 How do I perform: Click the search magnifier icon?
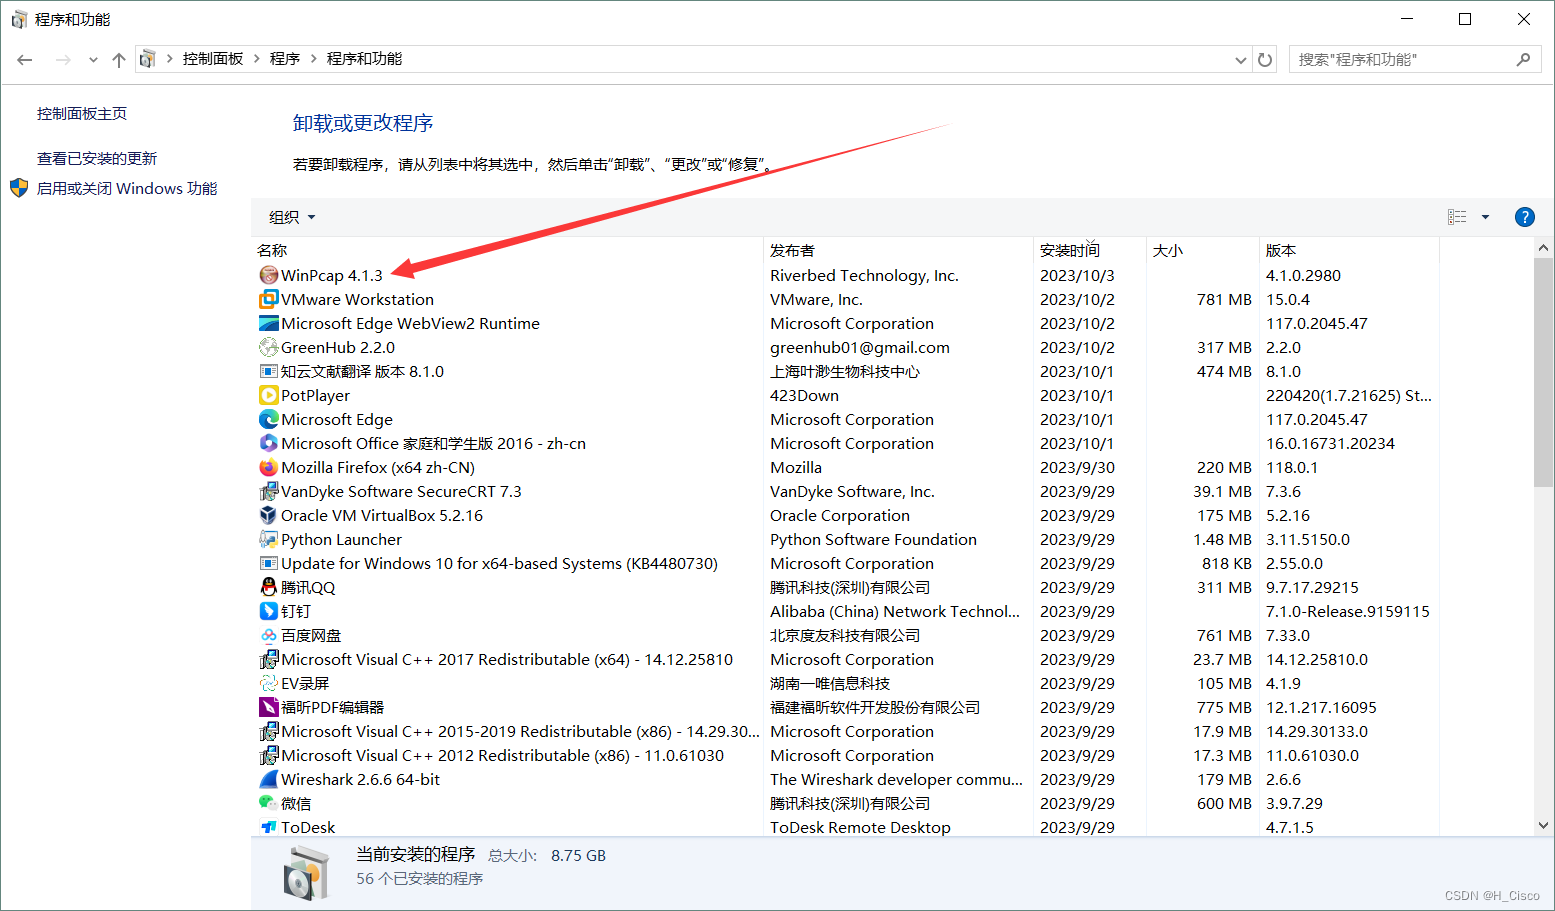(1523, 60)
